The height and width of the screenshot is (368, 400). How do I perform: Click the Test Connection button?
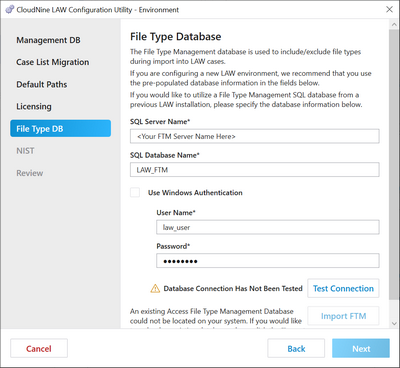coord(343,288)
